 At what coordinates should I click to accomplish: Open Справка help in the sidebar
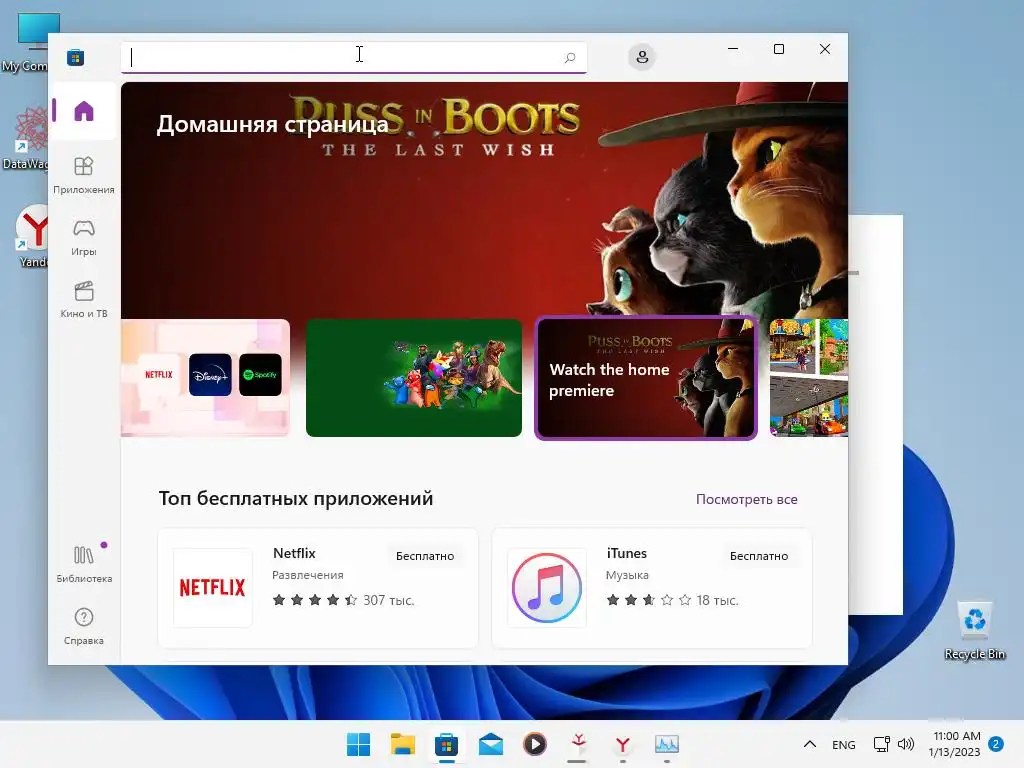84,626
